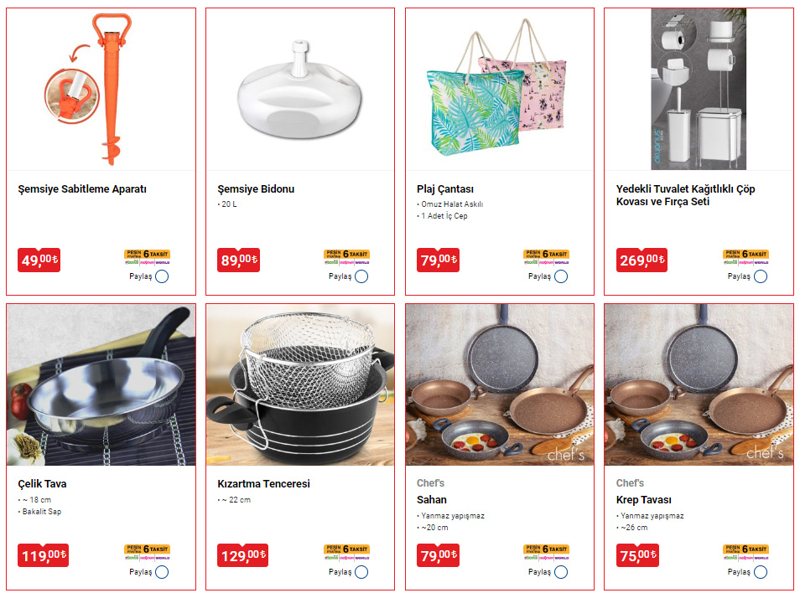Select Paylaş circle on Çöp Kovası set
The height and width of the screenshot is (593, 800).
pyautogui.click(x=760, y=277)
